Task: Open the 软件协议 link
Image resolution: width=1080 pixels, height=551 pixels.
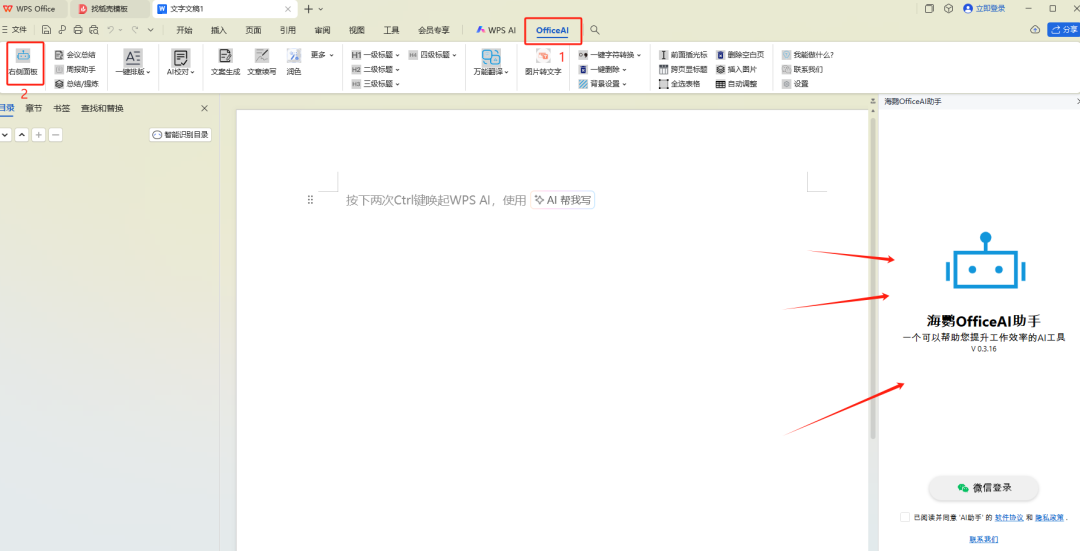Action: click(1009, 517)
